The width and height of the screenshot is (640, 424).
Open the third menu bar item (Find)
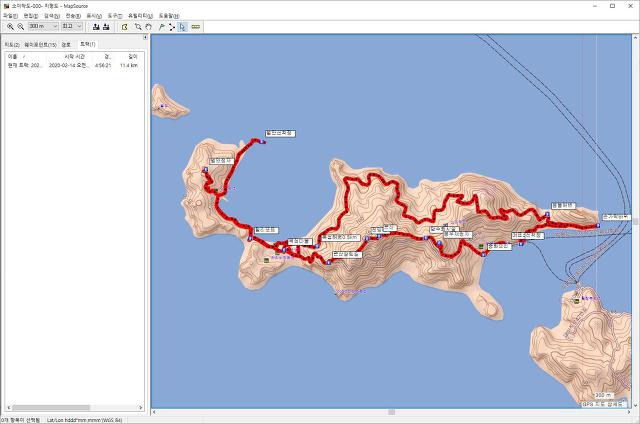(52, 16)
